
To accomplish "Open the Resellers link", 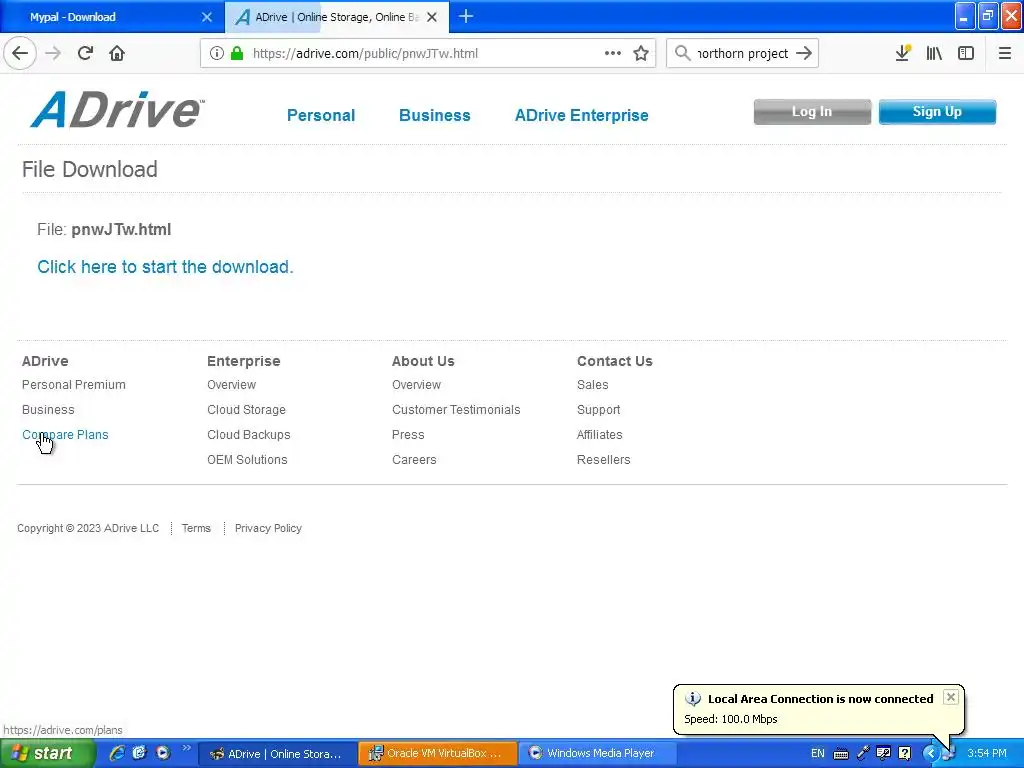I will click(x=603, y=460).
